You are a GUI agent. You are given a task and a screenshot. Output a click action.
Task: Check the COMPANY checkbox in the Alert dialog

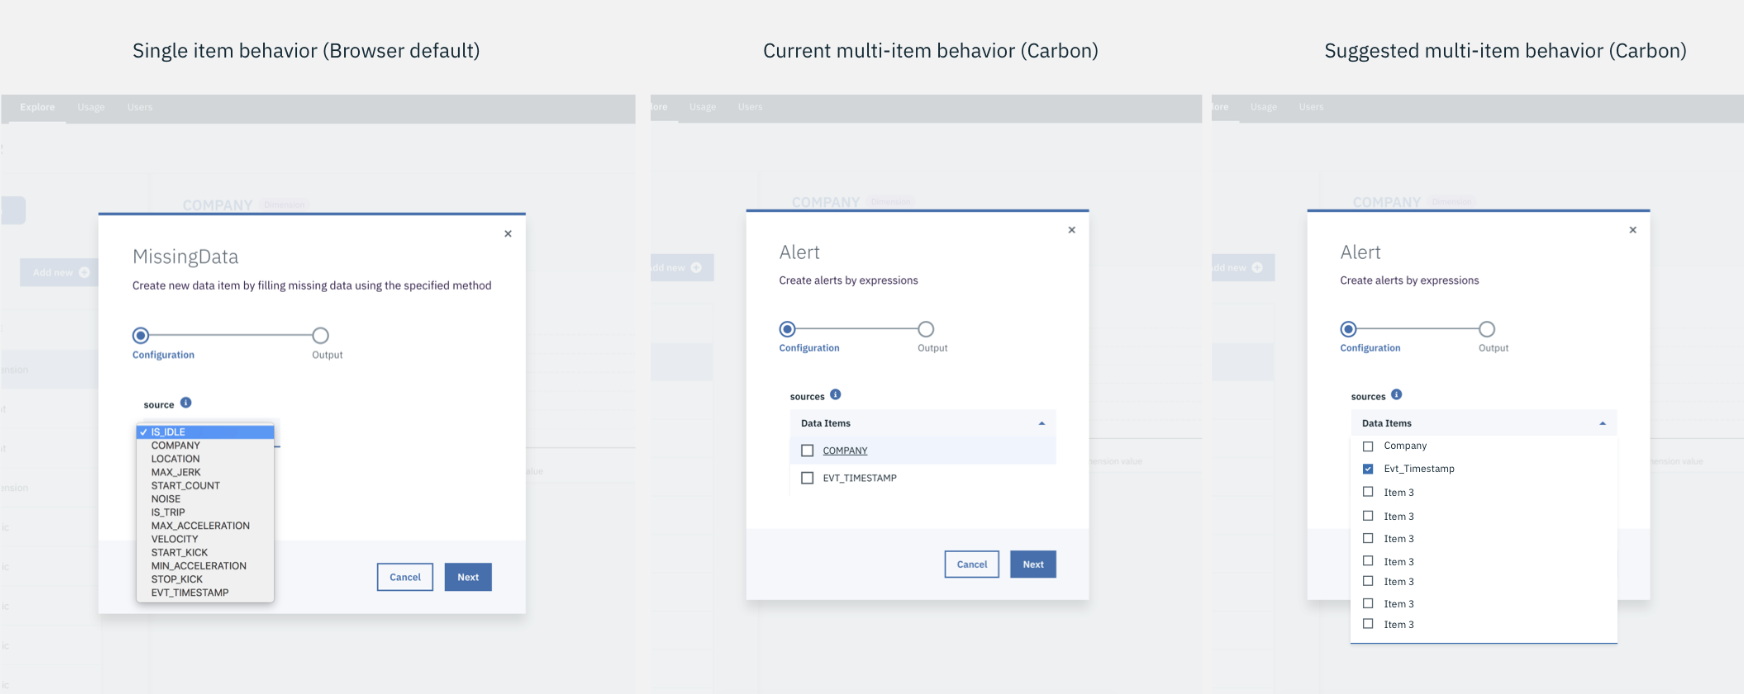click(x=808, y=450)
